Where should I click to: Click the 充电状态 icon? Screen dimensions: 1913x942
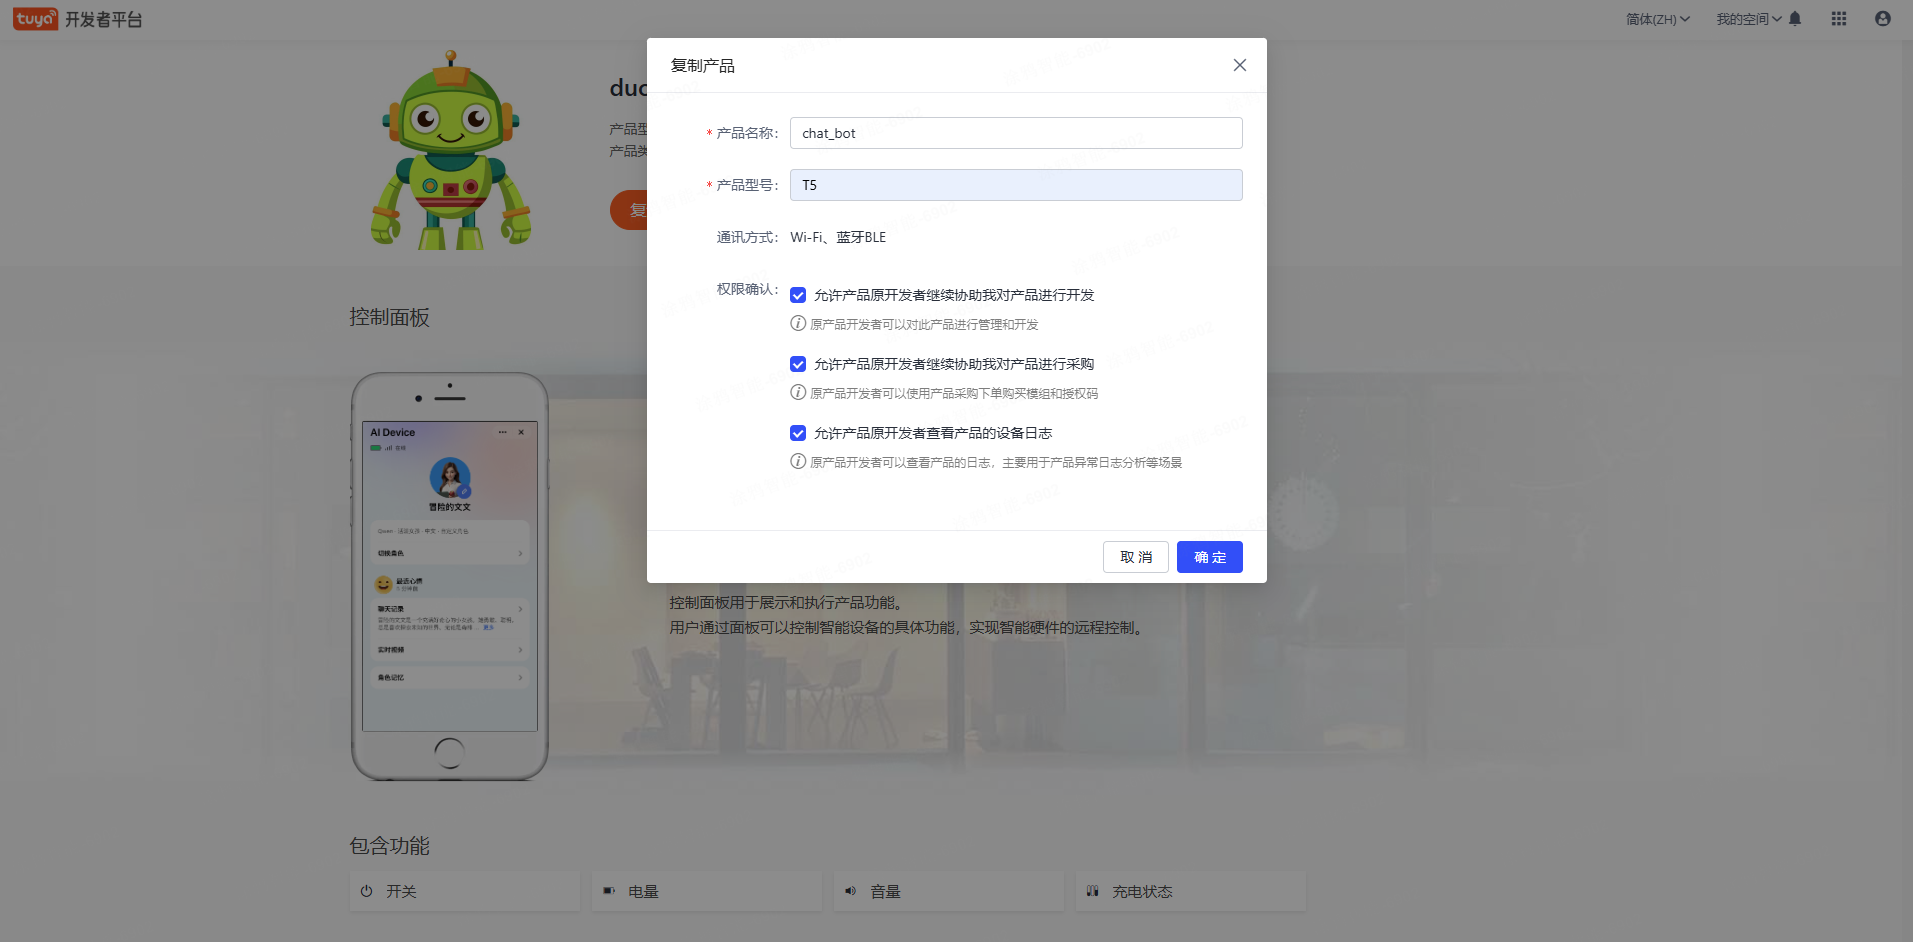click(1092, 891)
